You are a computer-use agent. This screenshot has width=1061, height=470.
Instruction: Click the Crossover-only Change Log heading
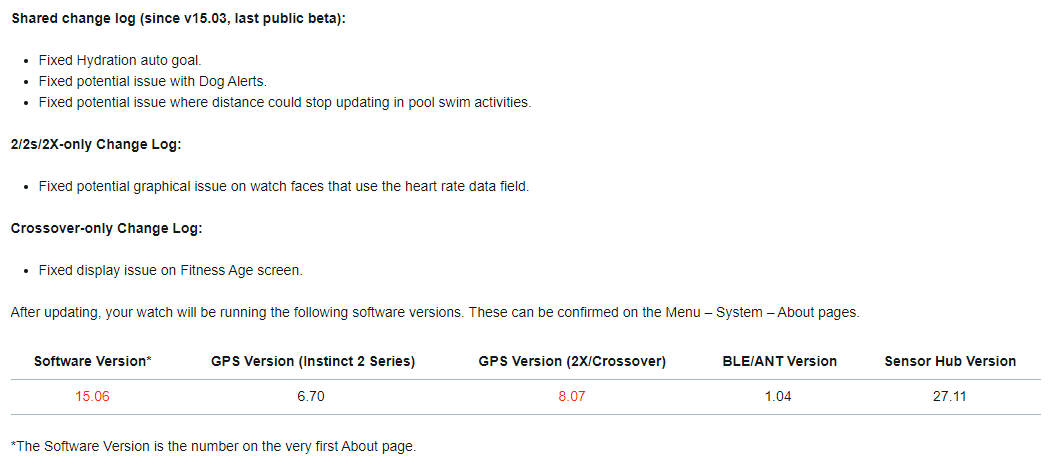[106, 228]
